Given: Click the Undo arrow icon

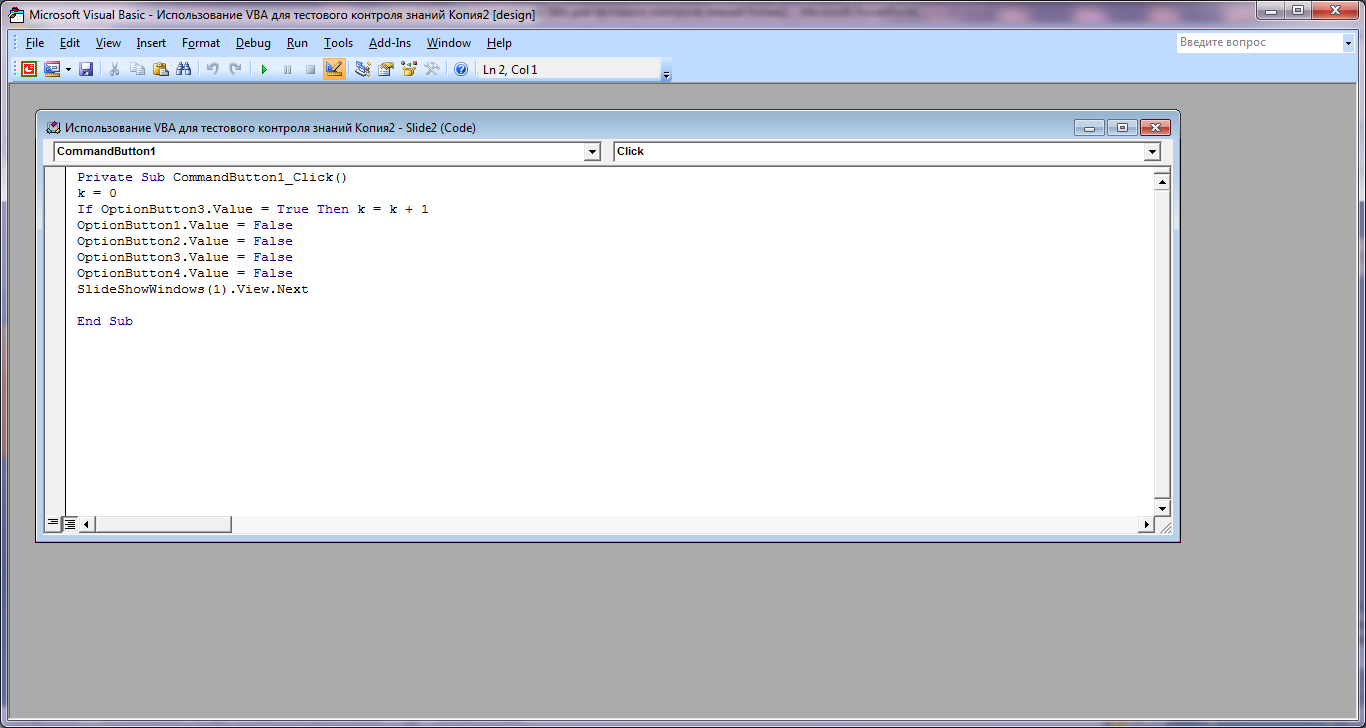Looking at the screenshot, I should click(x=212, y=69).
